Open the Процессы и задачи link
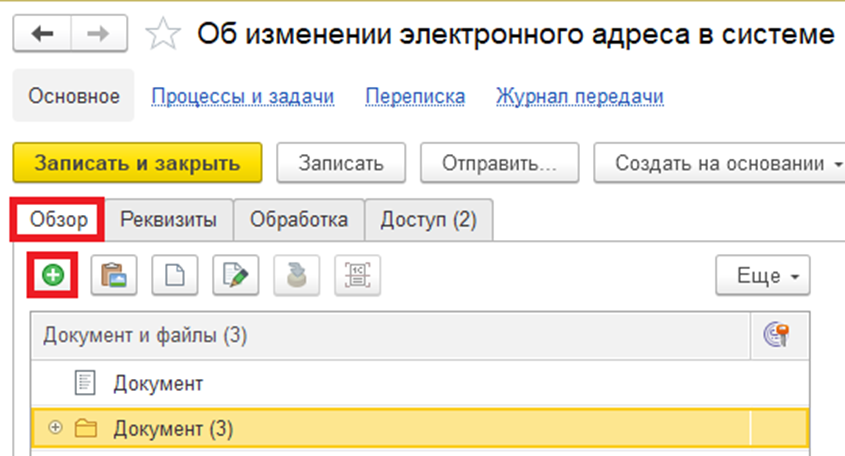 [242, 97]
